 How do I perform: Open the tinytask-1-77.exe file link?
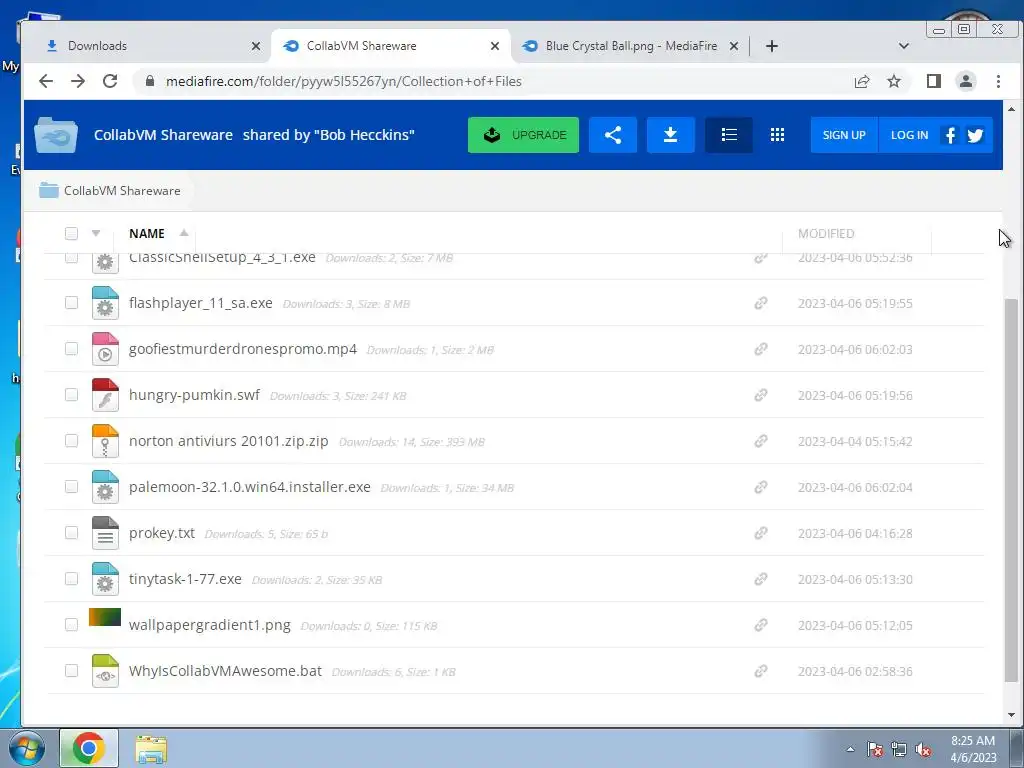pyautogui.click(x=185, y=579)
